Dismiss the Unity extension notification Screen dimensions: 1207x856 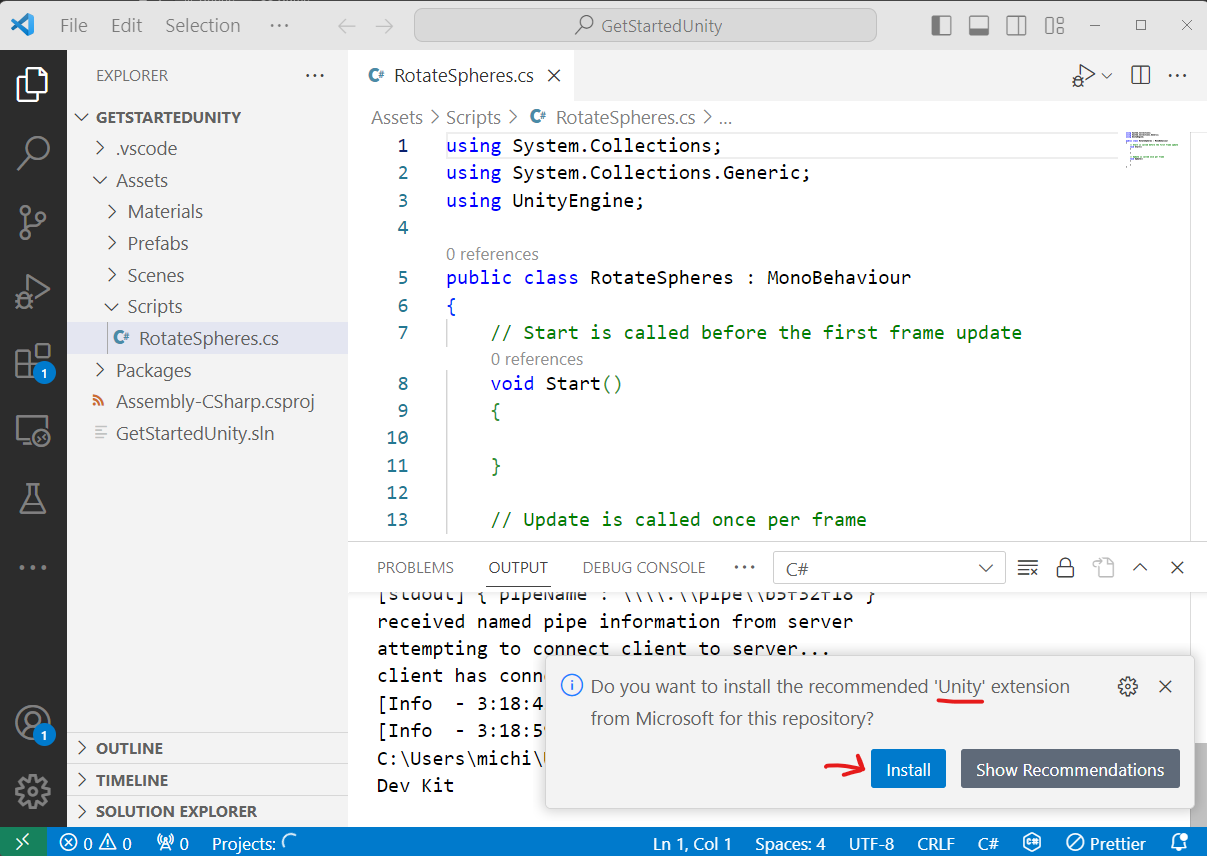click(x=1165, y=687)
